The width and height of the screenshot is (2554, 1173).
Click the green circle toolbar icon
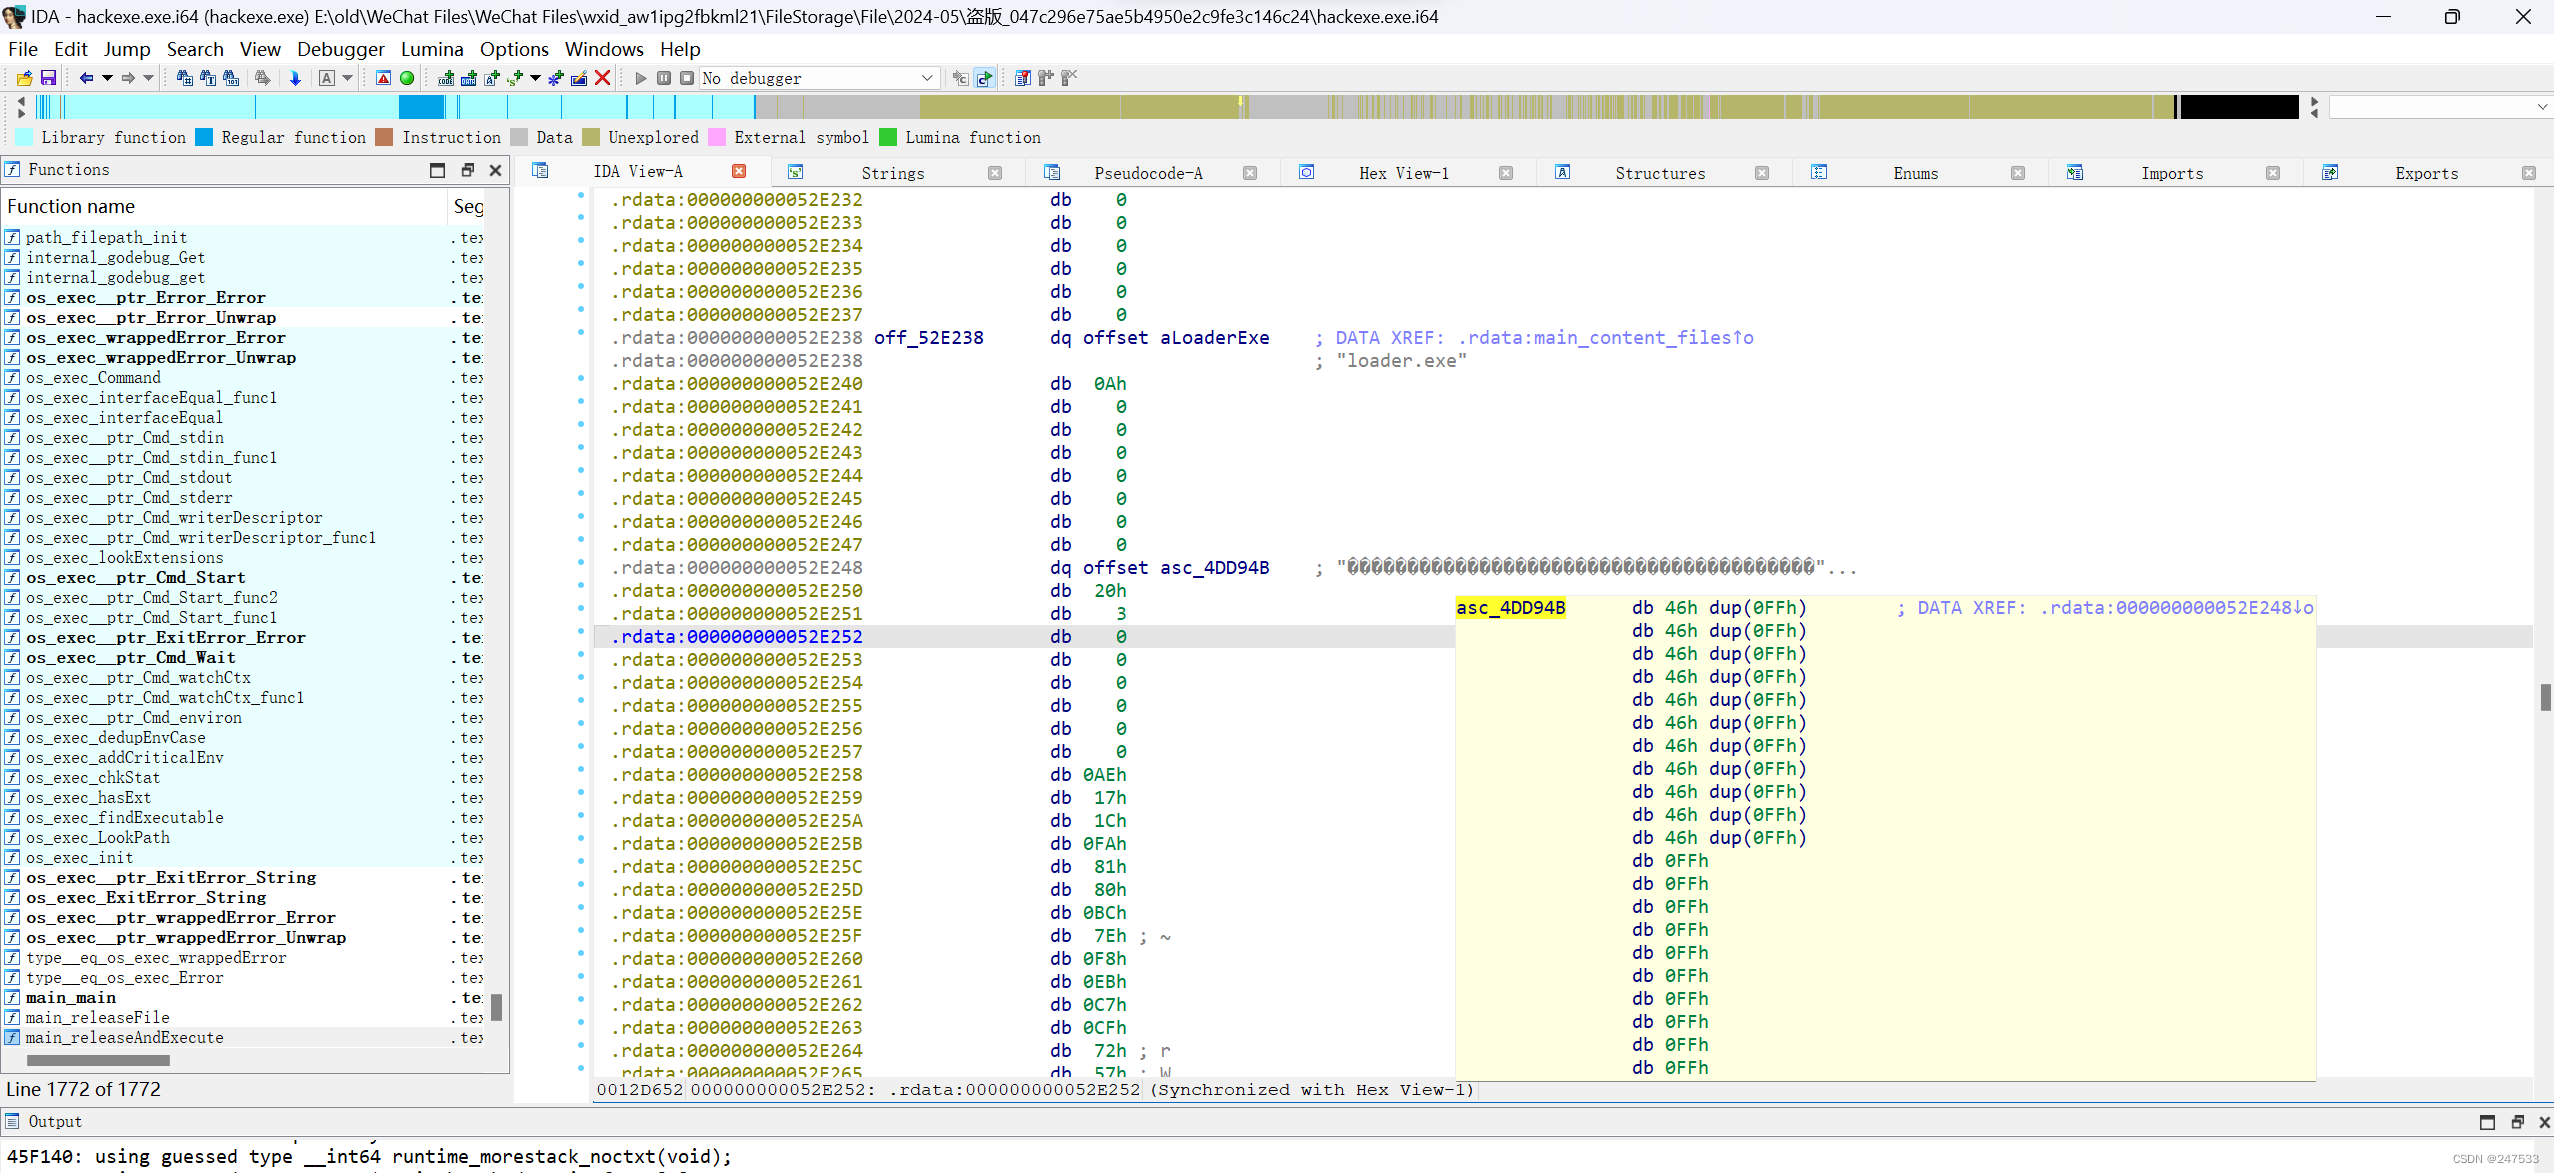click(407, 78)
